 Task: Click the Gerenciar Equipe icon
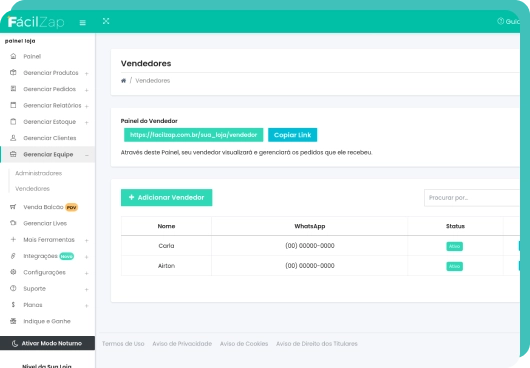pos(13,154)
